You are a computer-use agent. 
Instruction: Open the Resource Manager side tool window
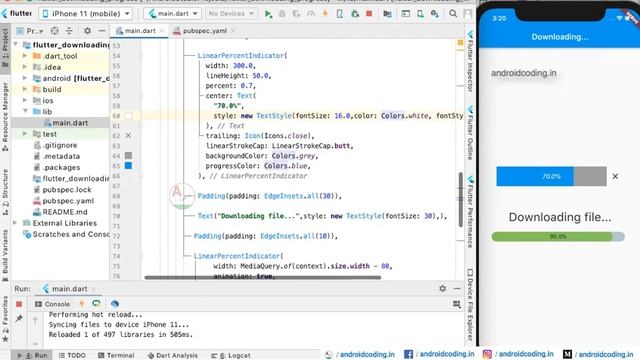point(5,117)
